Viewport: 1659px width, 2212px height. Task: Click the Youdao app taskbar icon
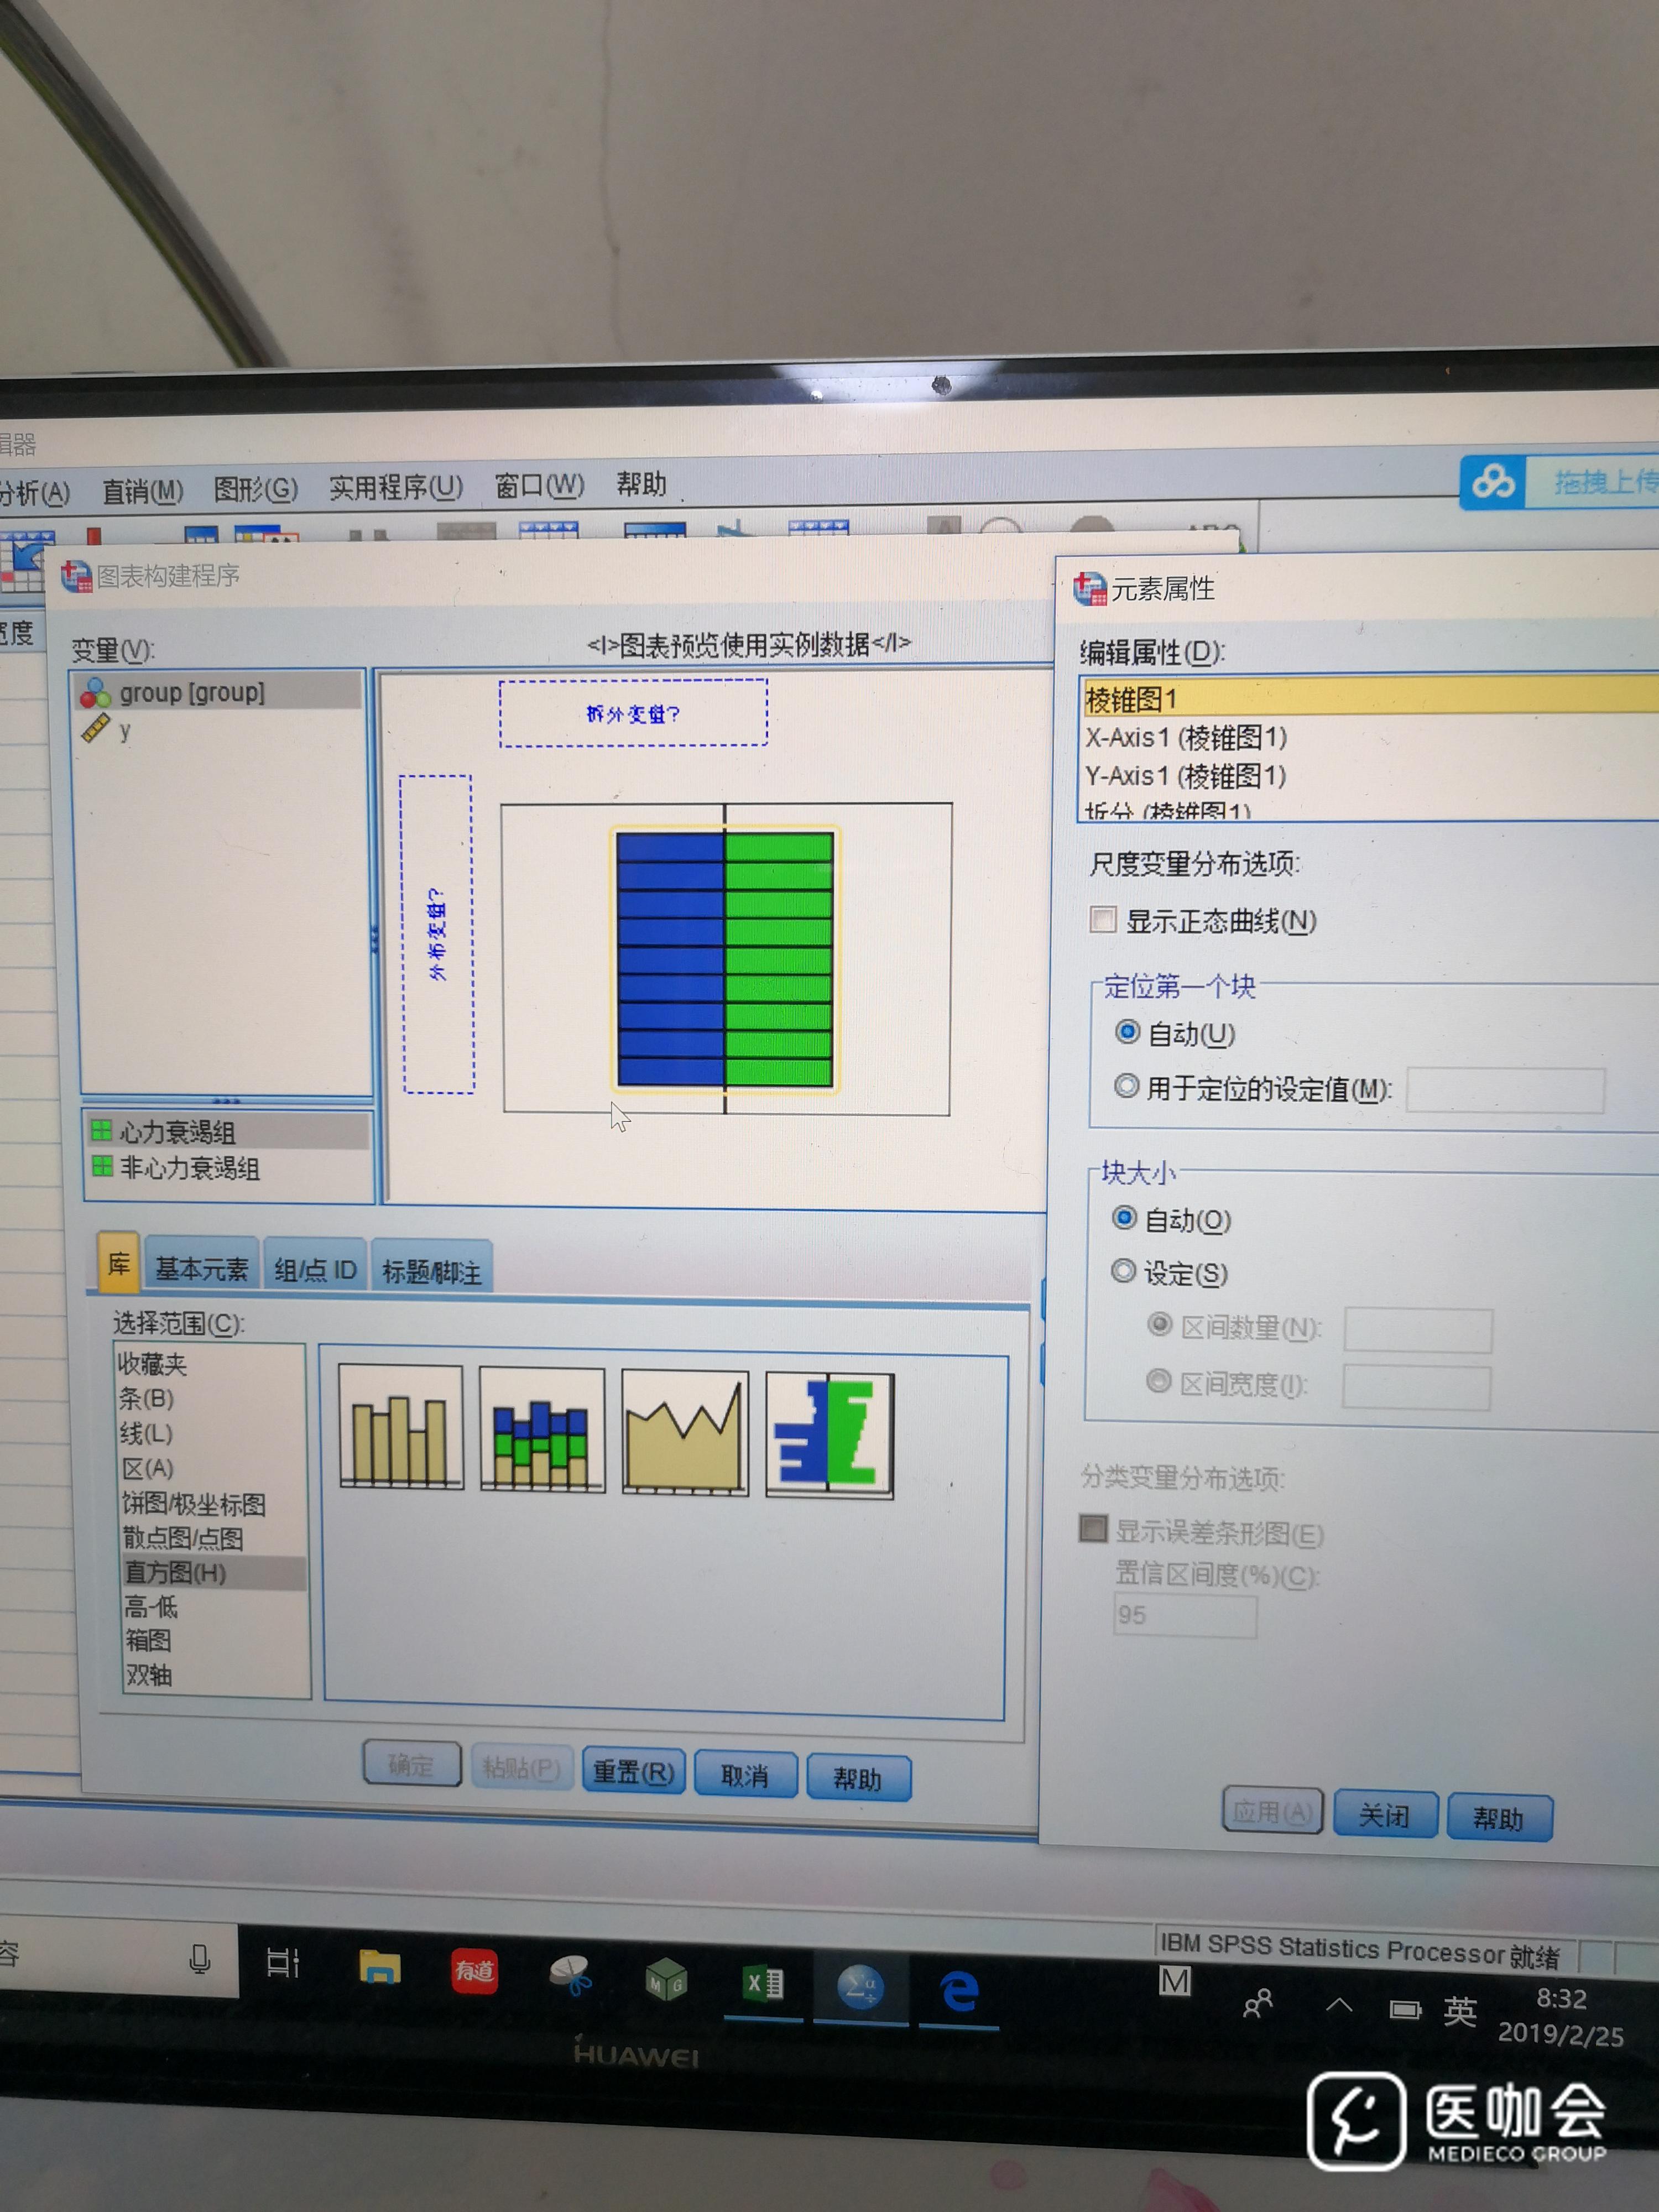tap(474, 1970)
